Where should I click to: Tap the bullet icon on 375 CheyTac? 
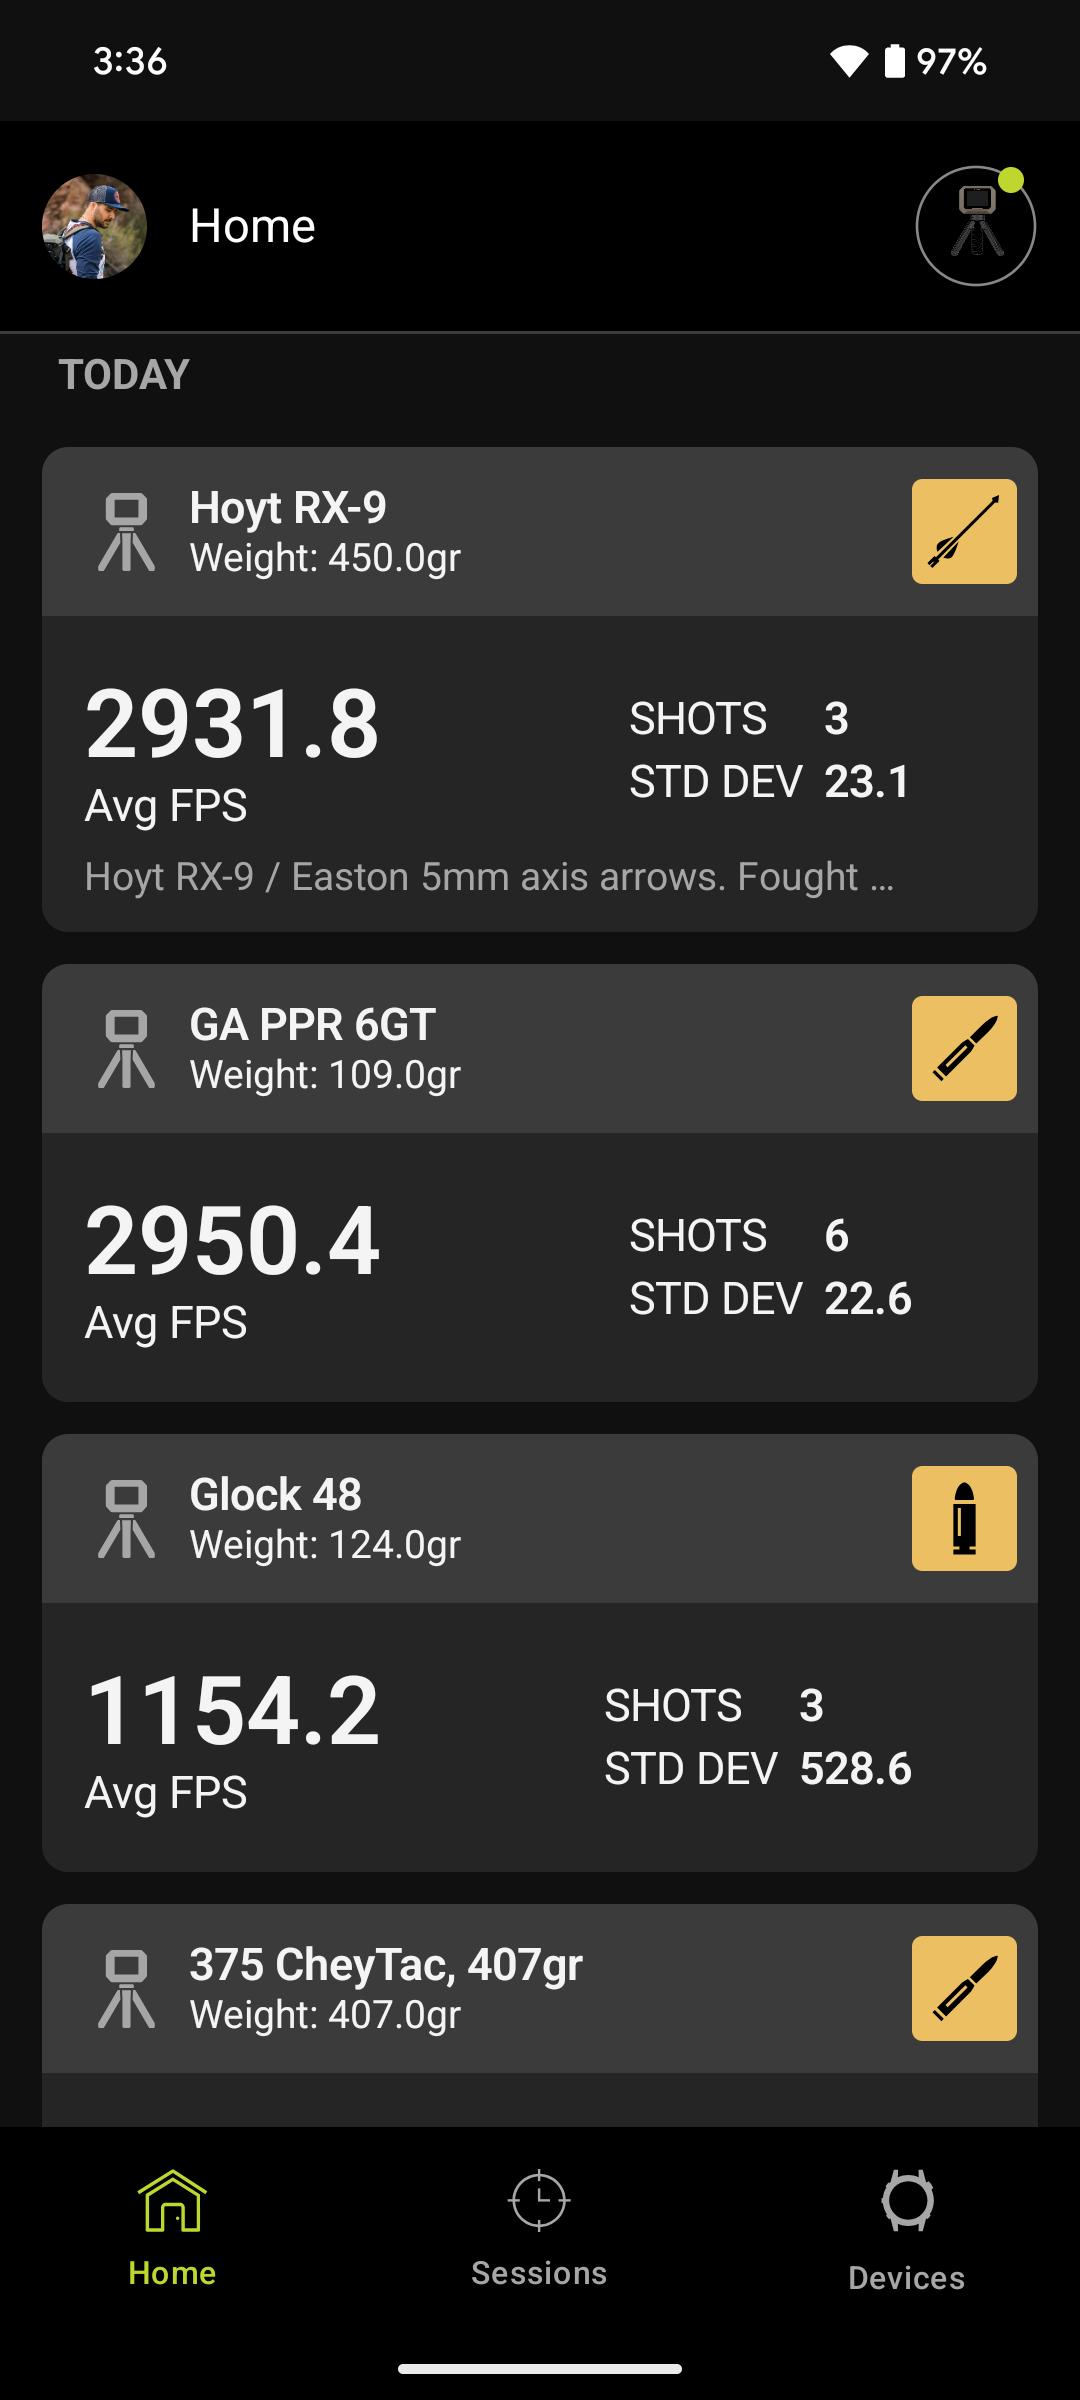pos(964,1988)
